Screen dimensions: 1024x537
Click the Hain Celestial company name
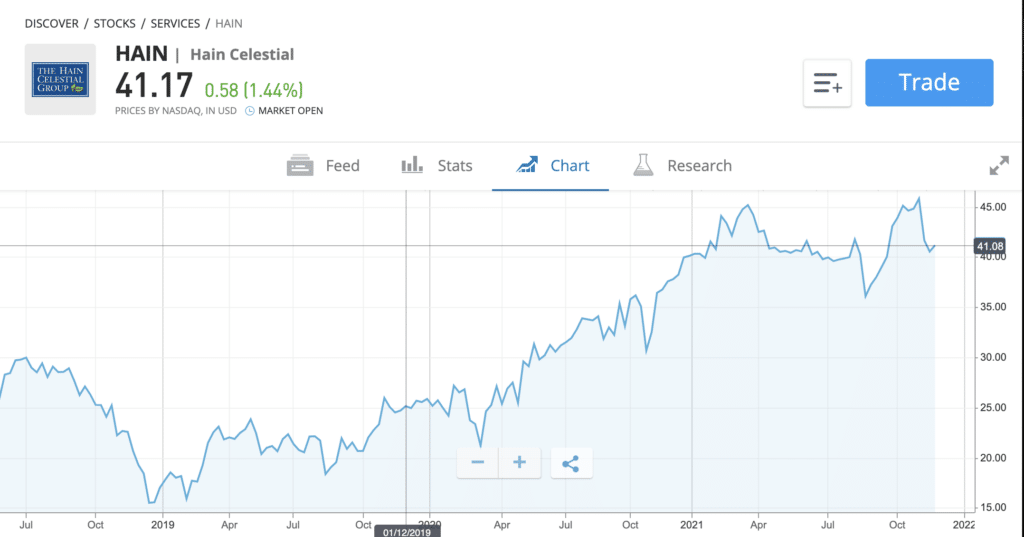pos(242,54)
